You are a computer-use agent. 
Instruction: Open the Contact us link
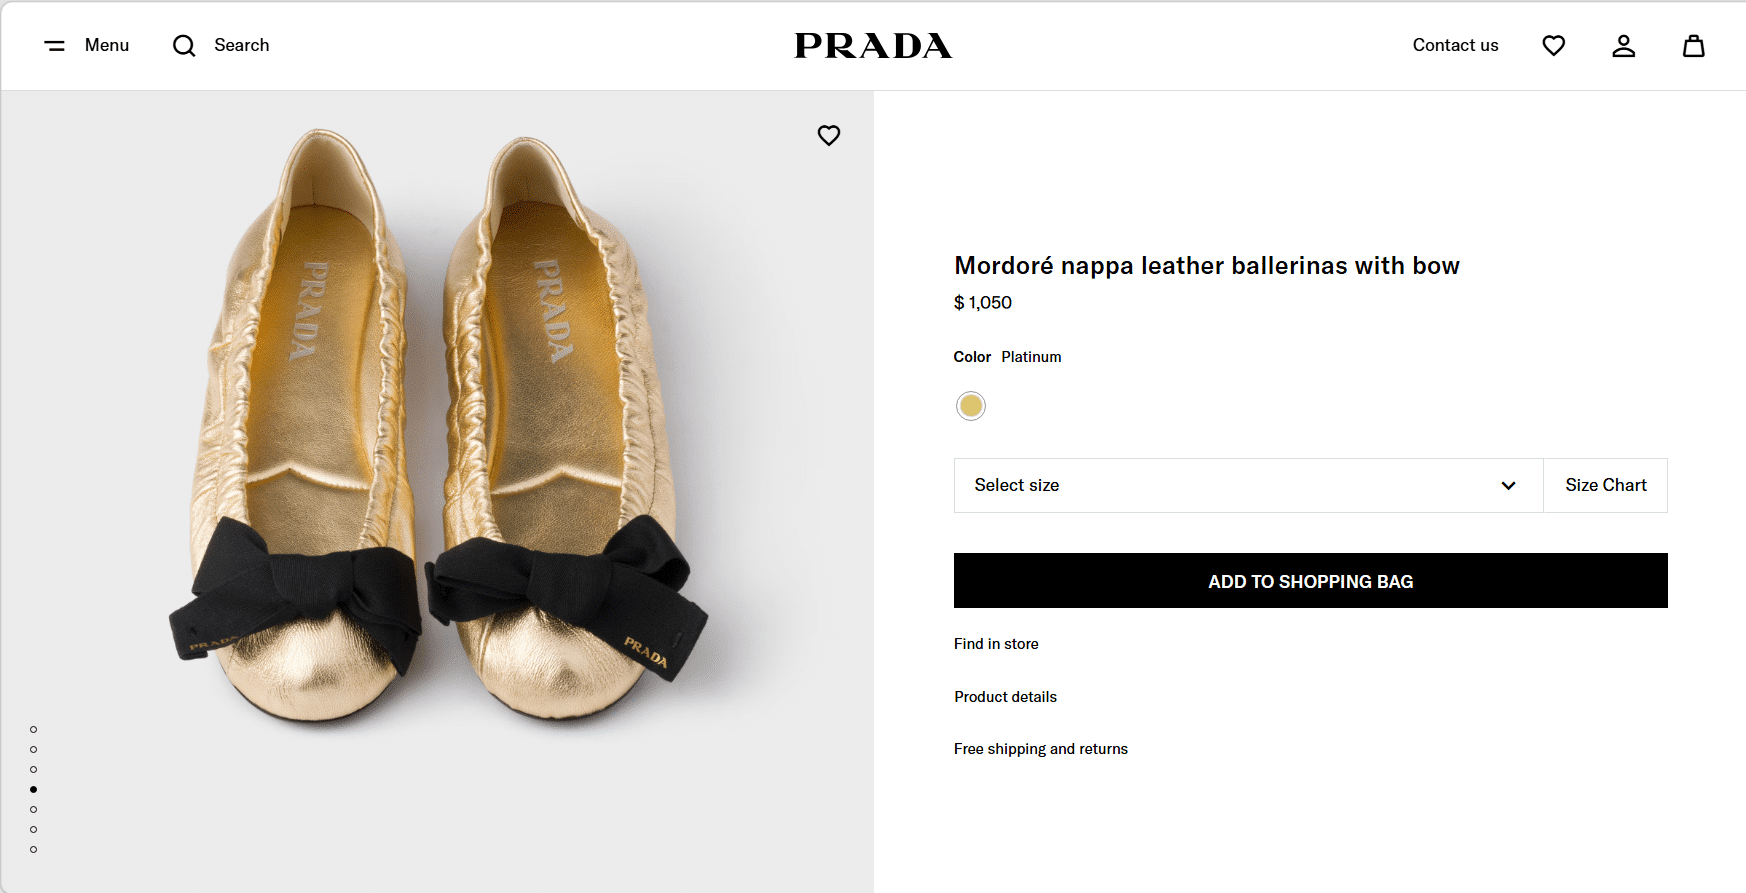(x=1455, y=46)
